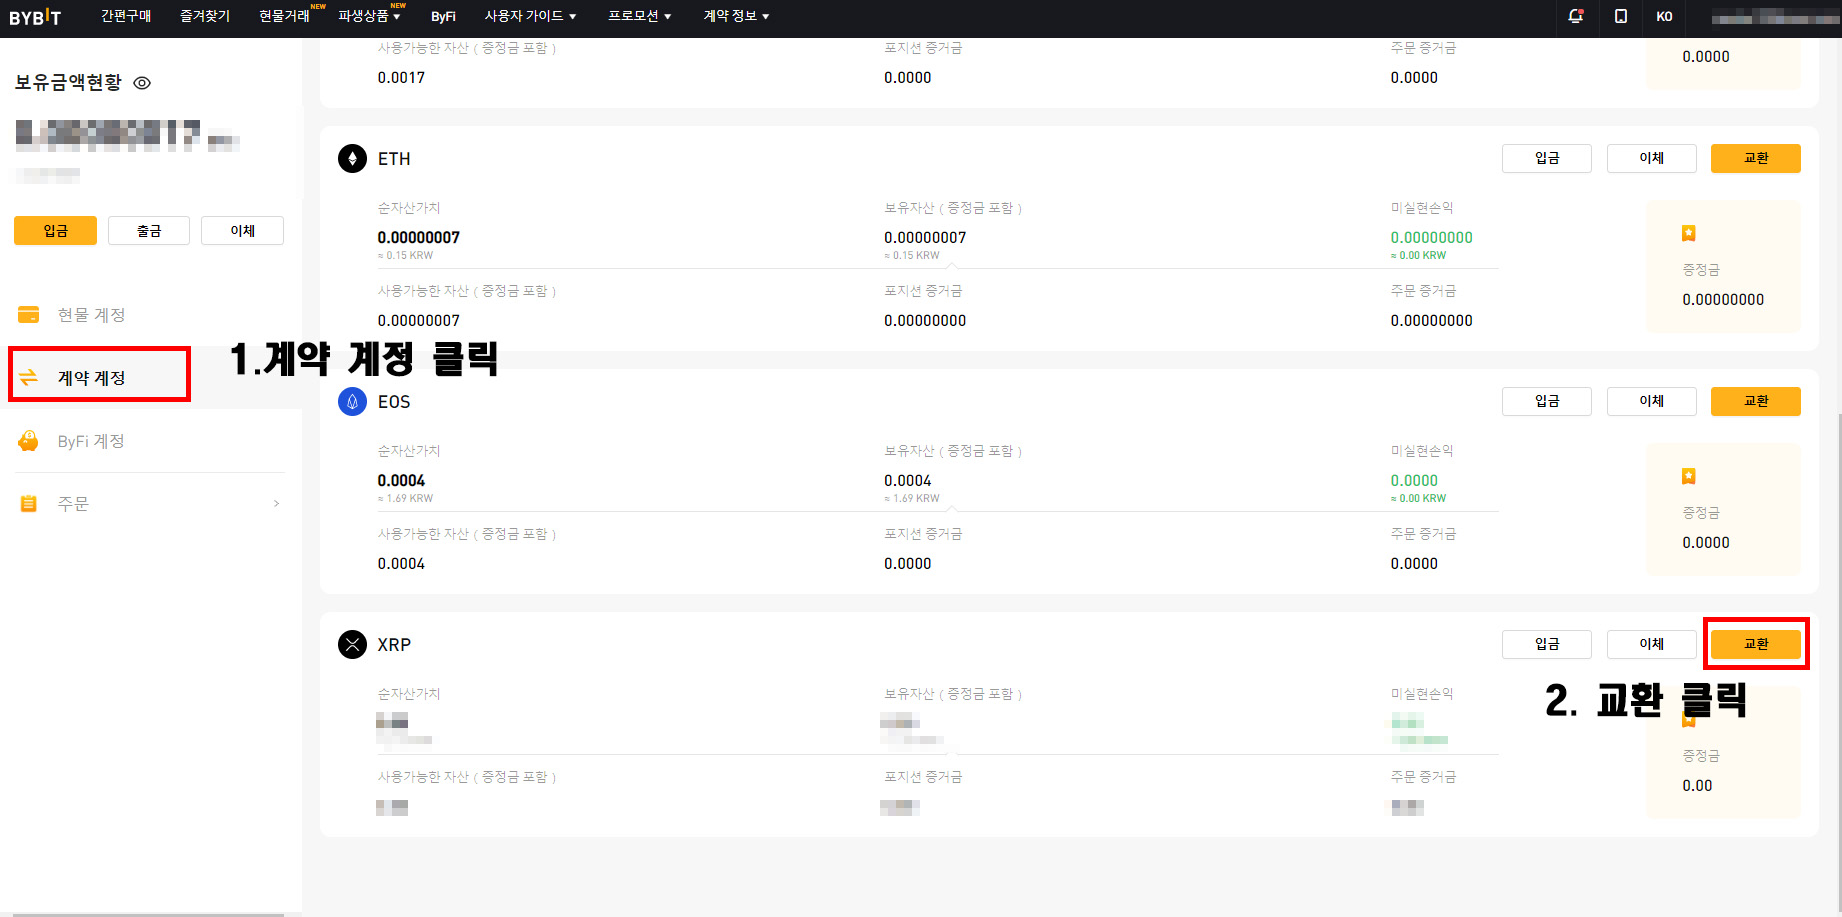Screen dimensions: 1842x917
Task: Click the sidebar 이체 button
Action: (x=242, y=231)
